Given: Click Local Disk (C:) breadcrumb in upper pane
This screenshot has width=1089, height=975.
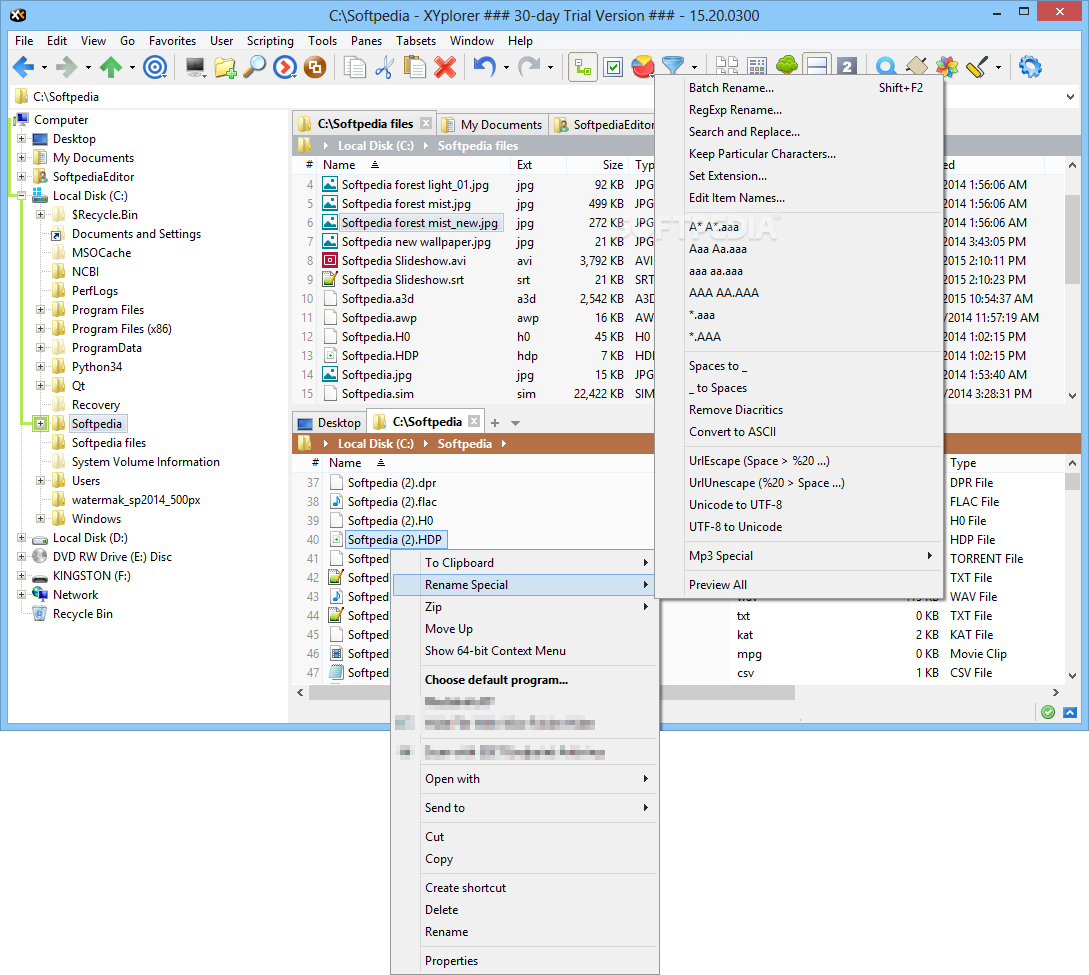Looking at the screenshot, I should tap(376, 146).
